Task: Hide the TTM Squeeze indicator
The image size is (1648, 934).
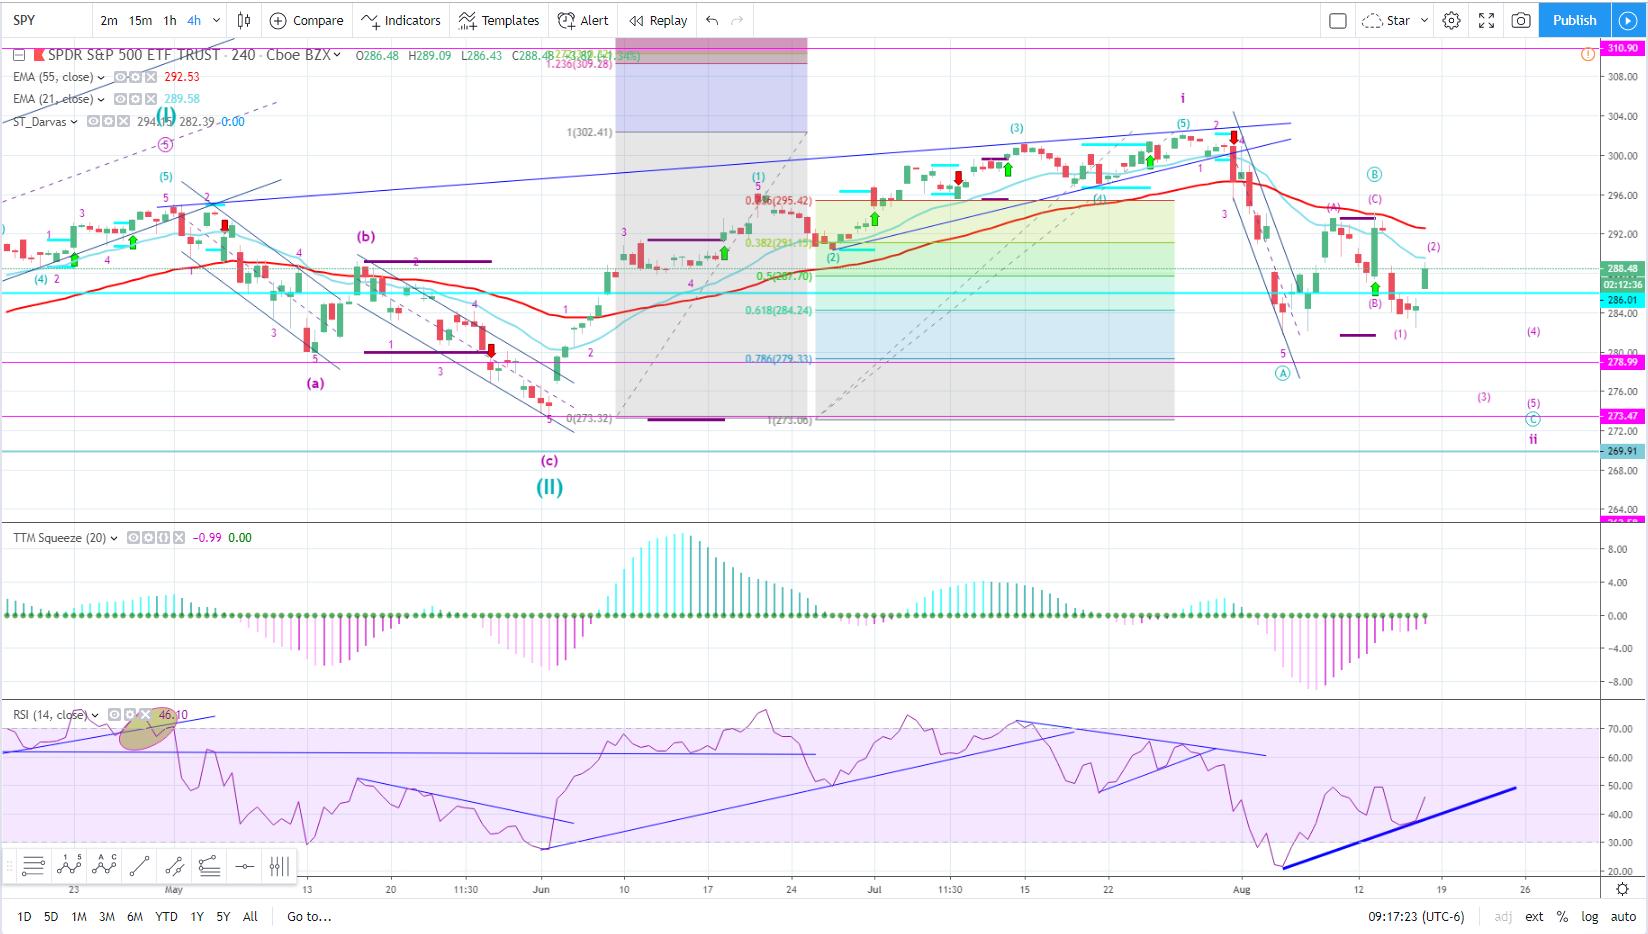Action: click(x=133, y=537)
